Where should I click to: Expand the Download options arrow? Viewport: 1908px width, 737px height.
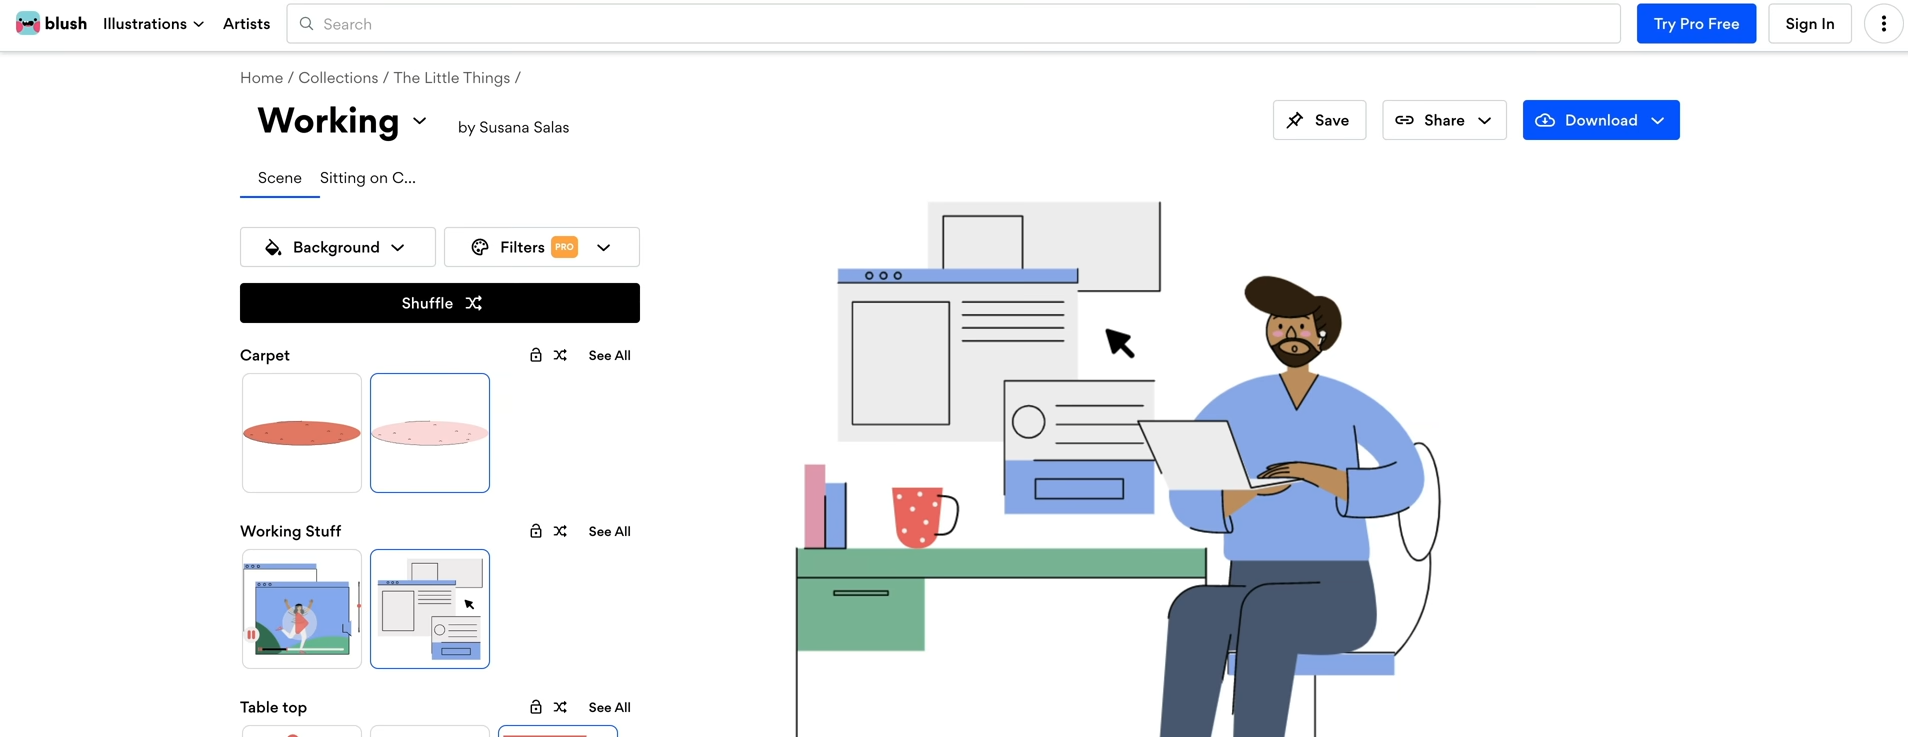[1658, 120]
